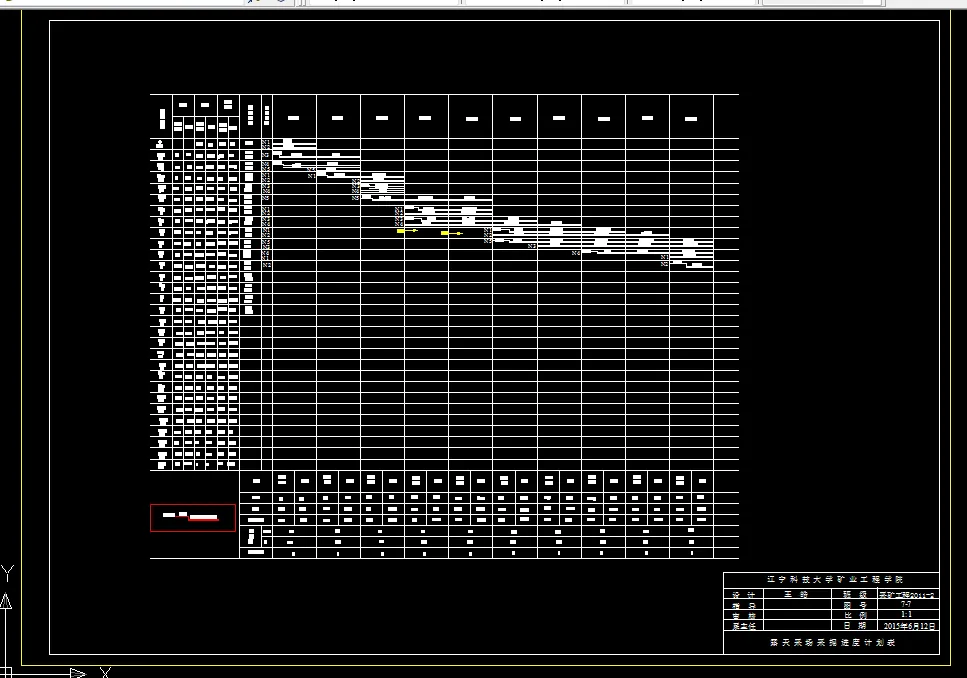Select the 日期 label in title block
967x678 pixels.
tap(855, 626)
